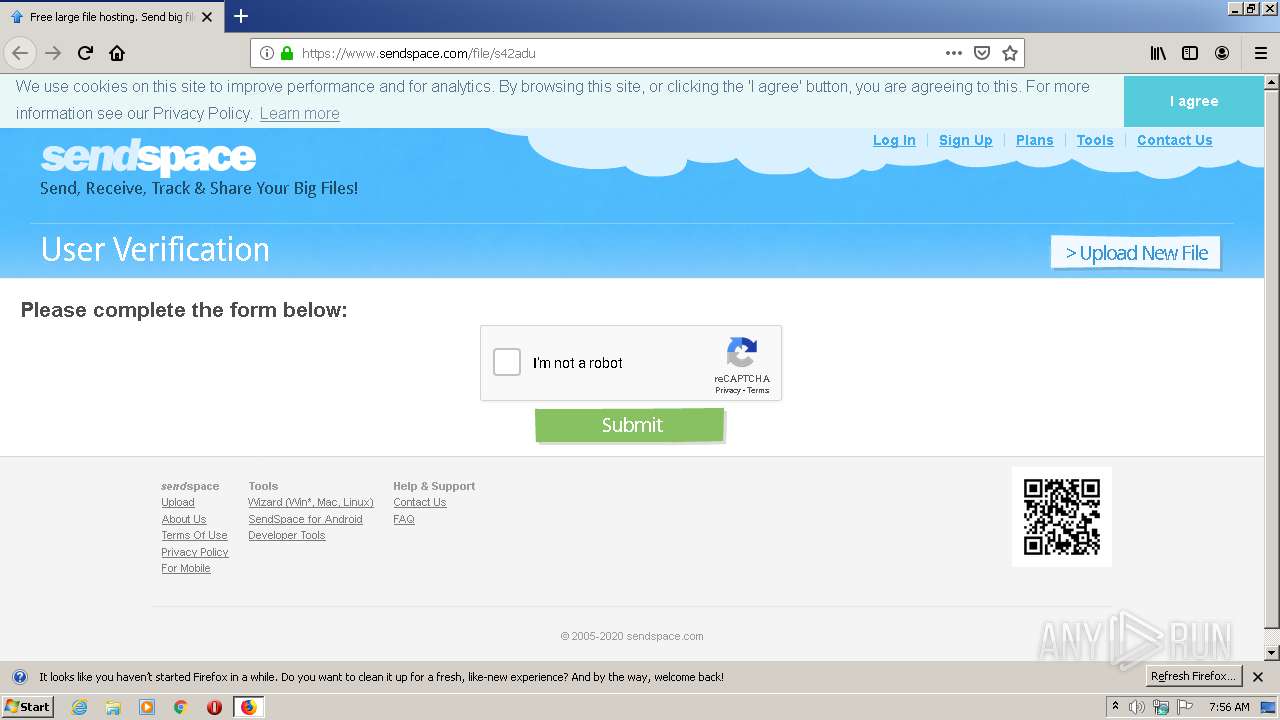Viewport: 1280px width, 720px height.
Task: Go back with the browser back arrow
Action: [20, 53]
